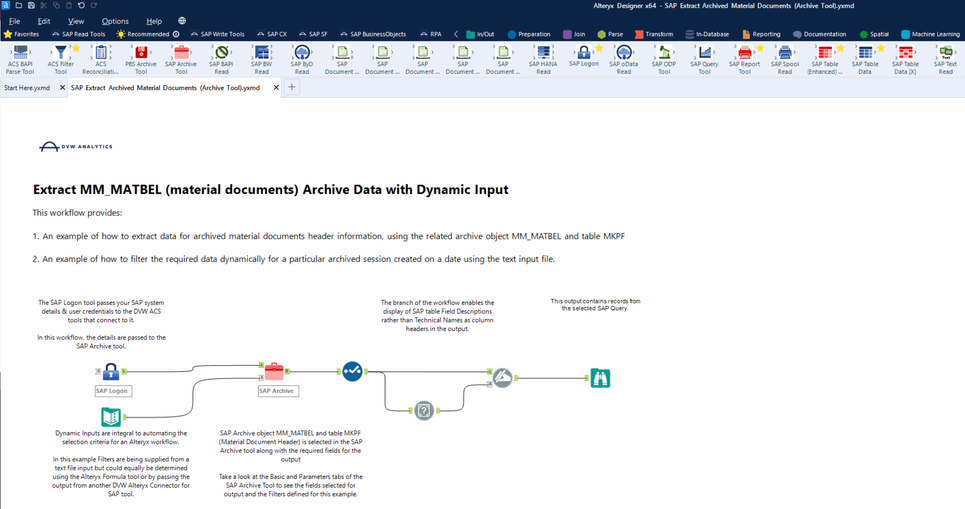This screenshot has height=509, width=965.
Task: Open the Help menu
Action: (x=154, y=21)
